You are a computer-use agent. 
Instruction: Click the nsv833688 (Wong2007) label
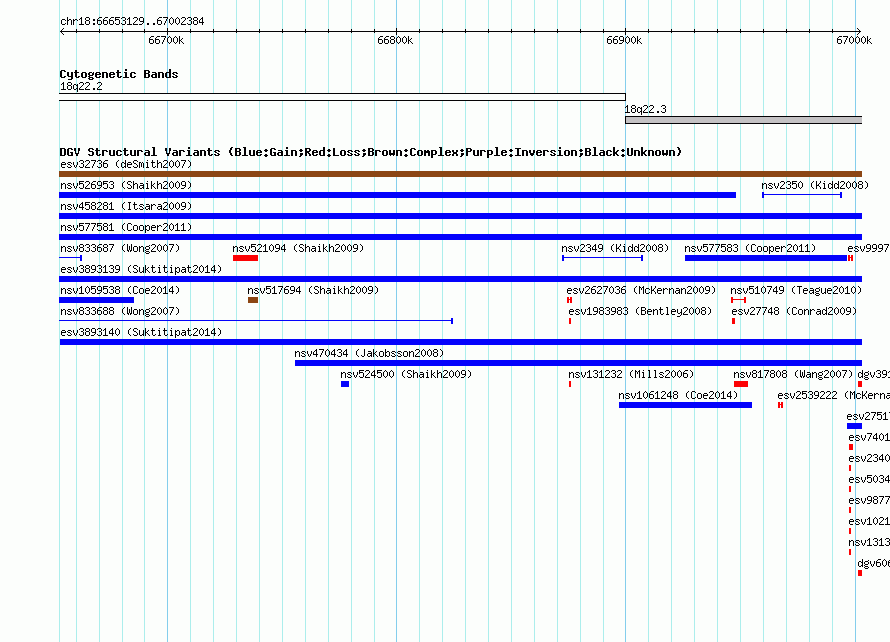point(120,311)
